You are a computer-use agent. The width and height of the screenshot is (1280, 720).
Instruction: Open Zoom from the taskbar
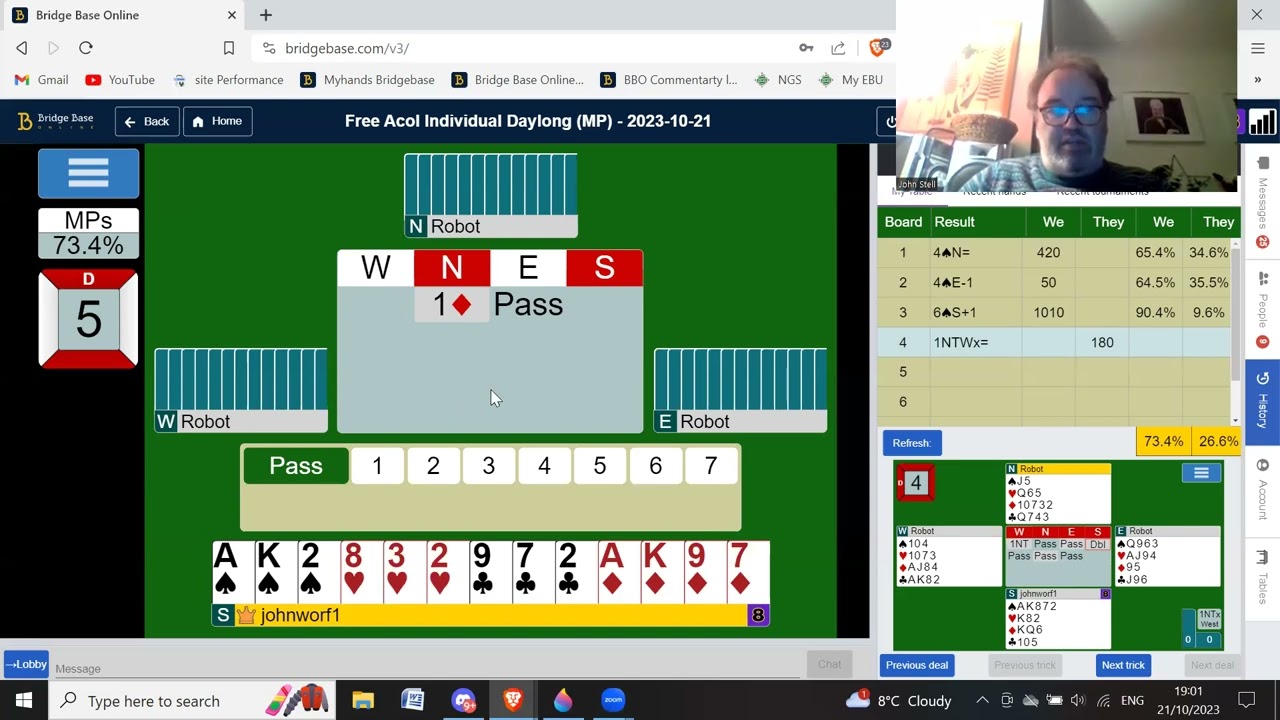(613, 700)
